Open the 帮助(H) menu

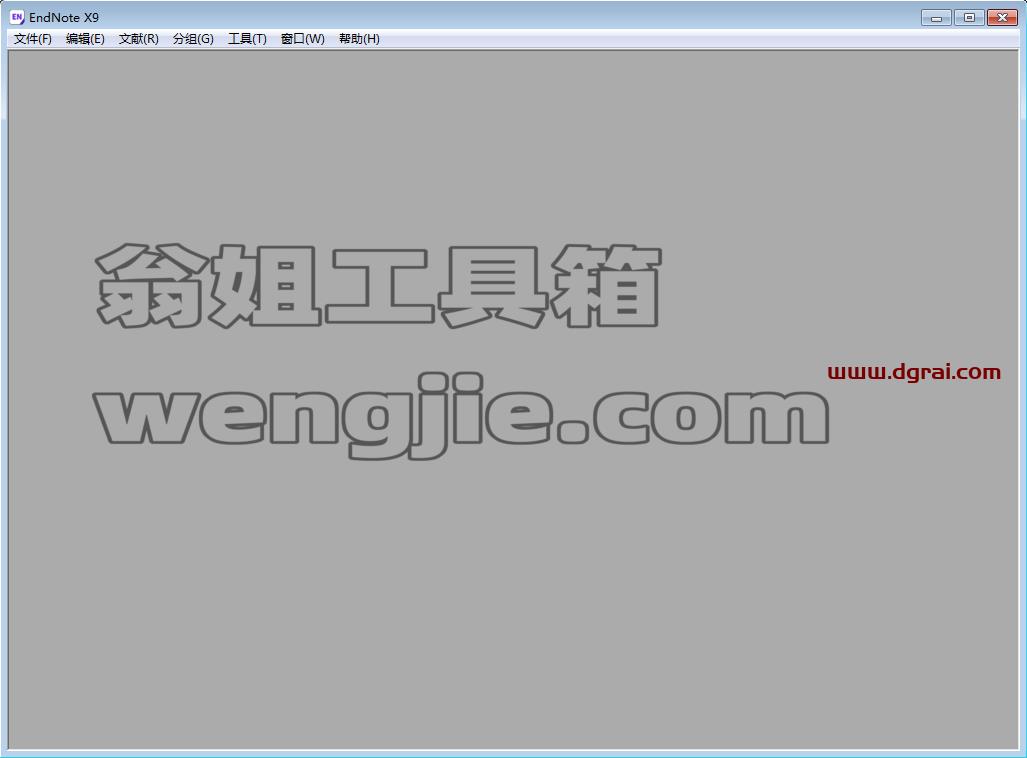359,39
